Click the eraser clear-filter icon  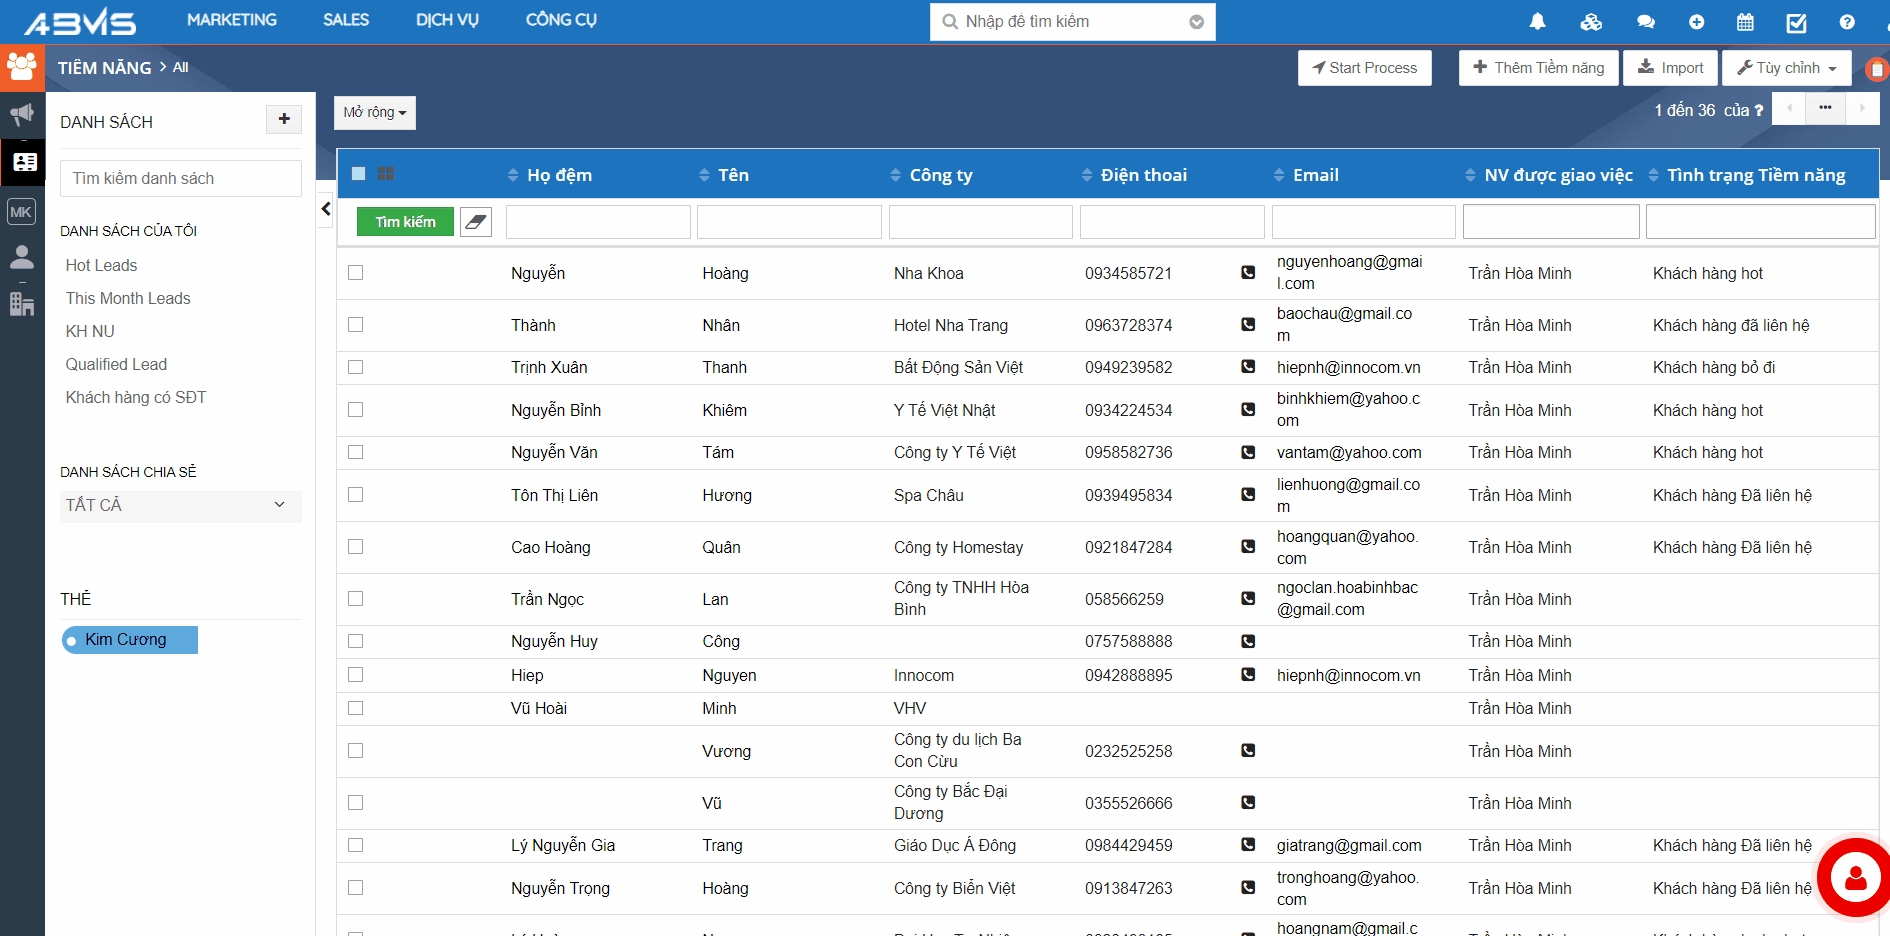476,222
